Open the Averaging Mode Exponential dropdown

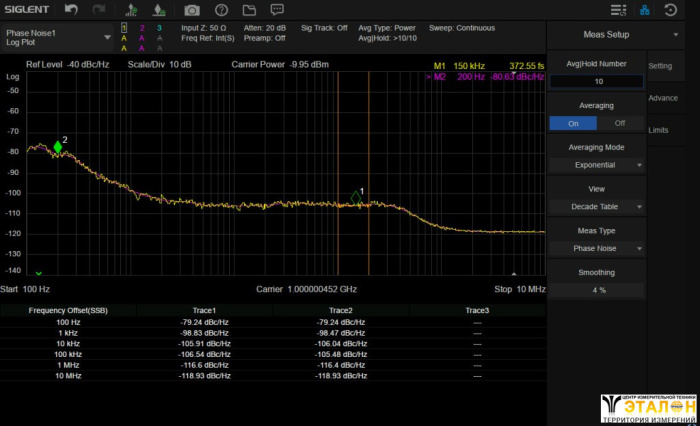(x=596, y=165)
